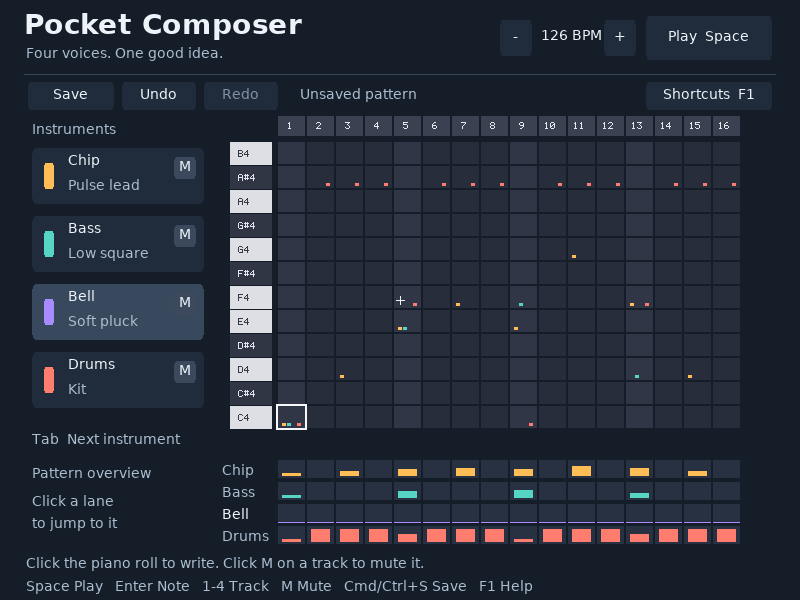Undo the last edit

(159, 95)
